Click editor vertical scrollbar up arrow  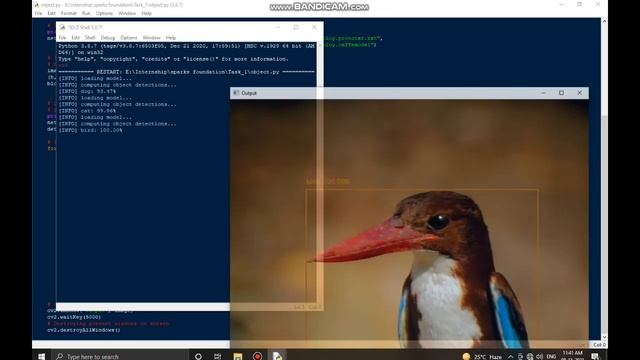604,21
